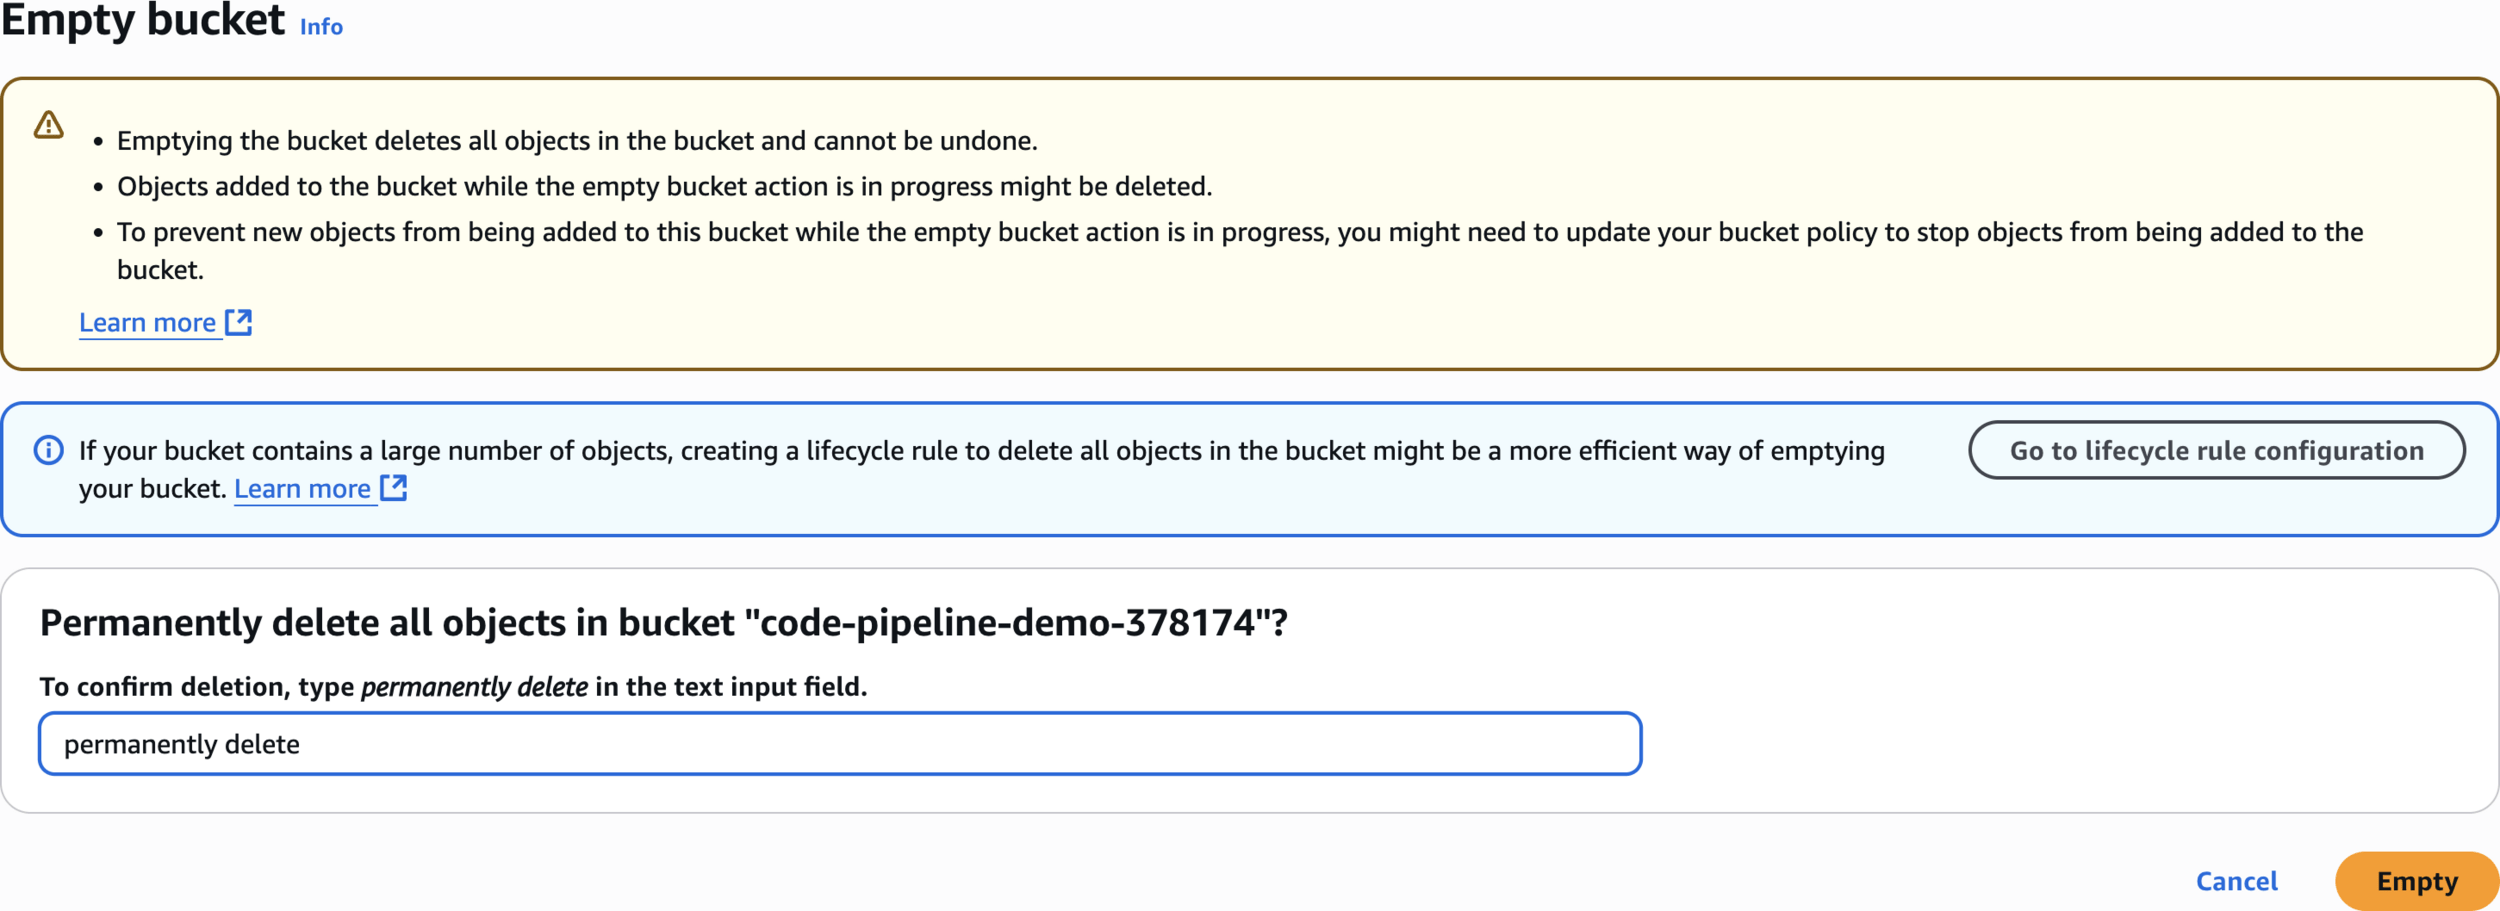Screen dimensions: 2500x911
Task: Click the 'To confirm deletion' label
Action: point(196,687)
